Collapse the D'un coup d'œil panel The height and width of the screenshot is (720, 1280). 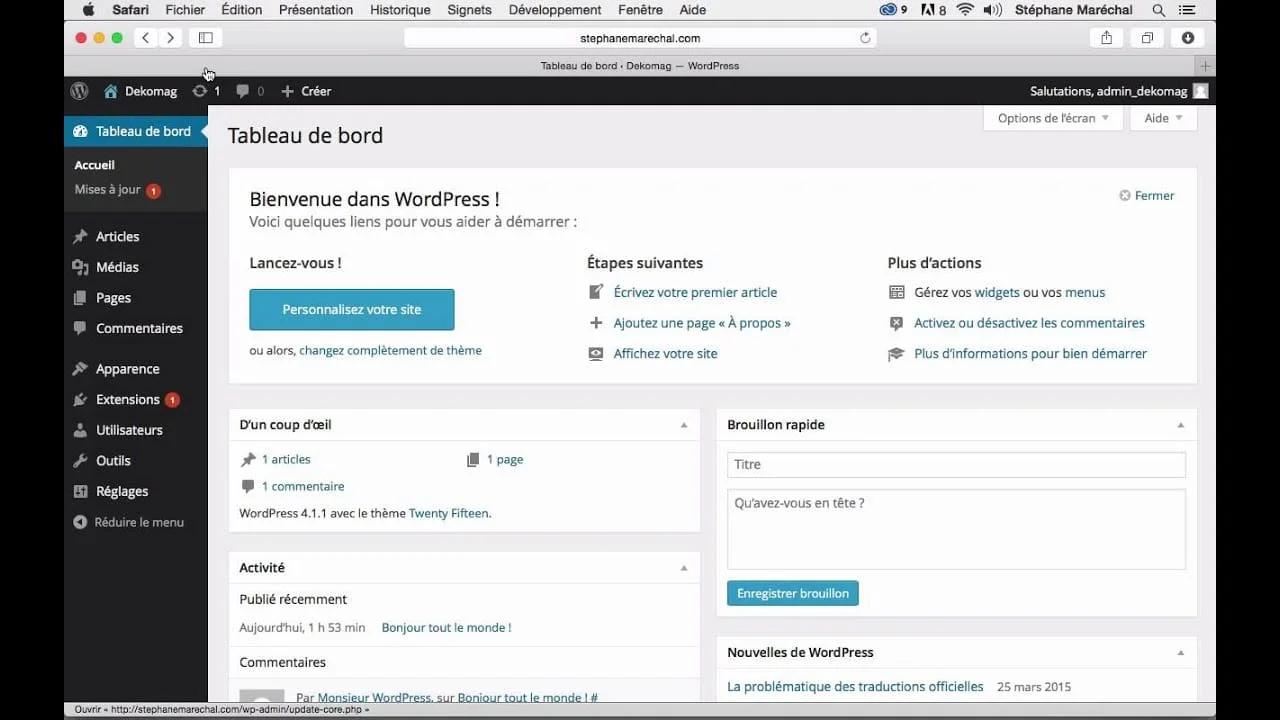[x=684, y=425]
